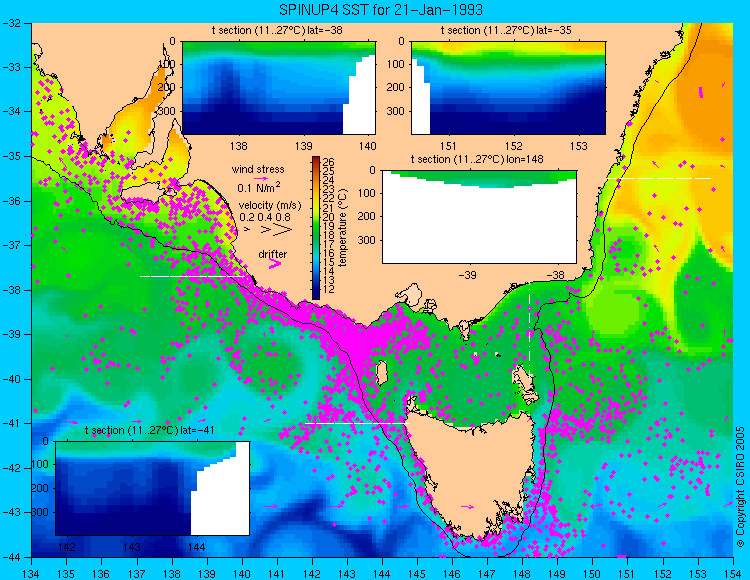
Task: Click value 19 on the temperature colorbar
Action: click(x=329, y=226)
